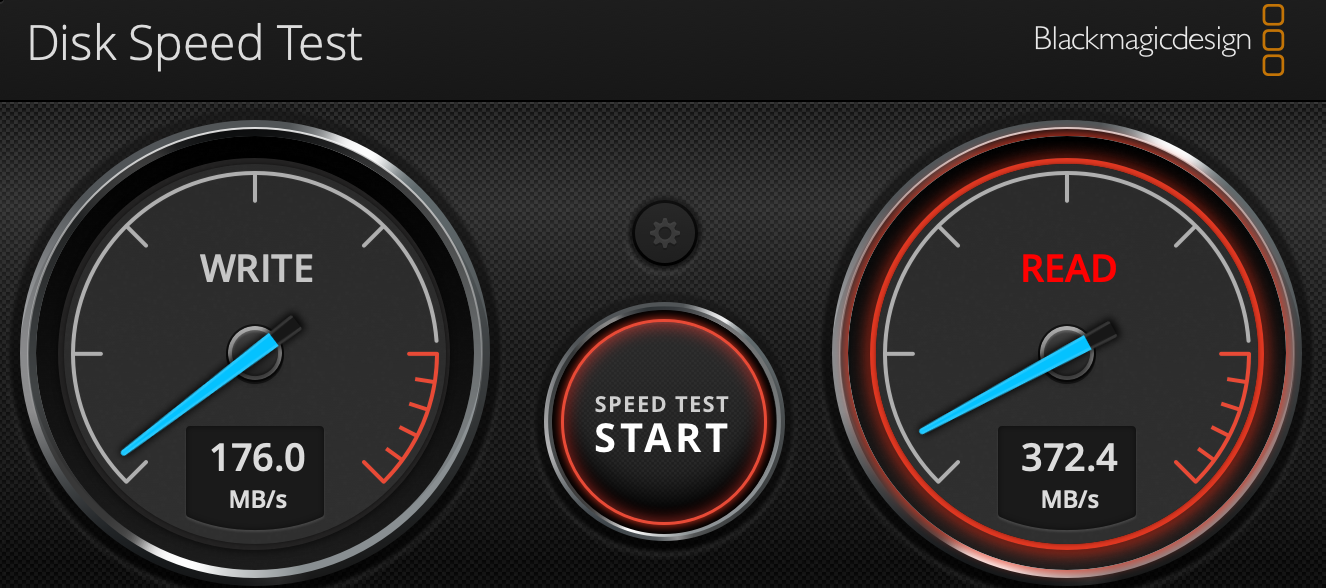Click MB/s unit under read value
The image size is (1326, 588).
[x=1069, y=499]
